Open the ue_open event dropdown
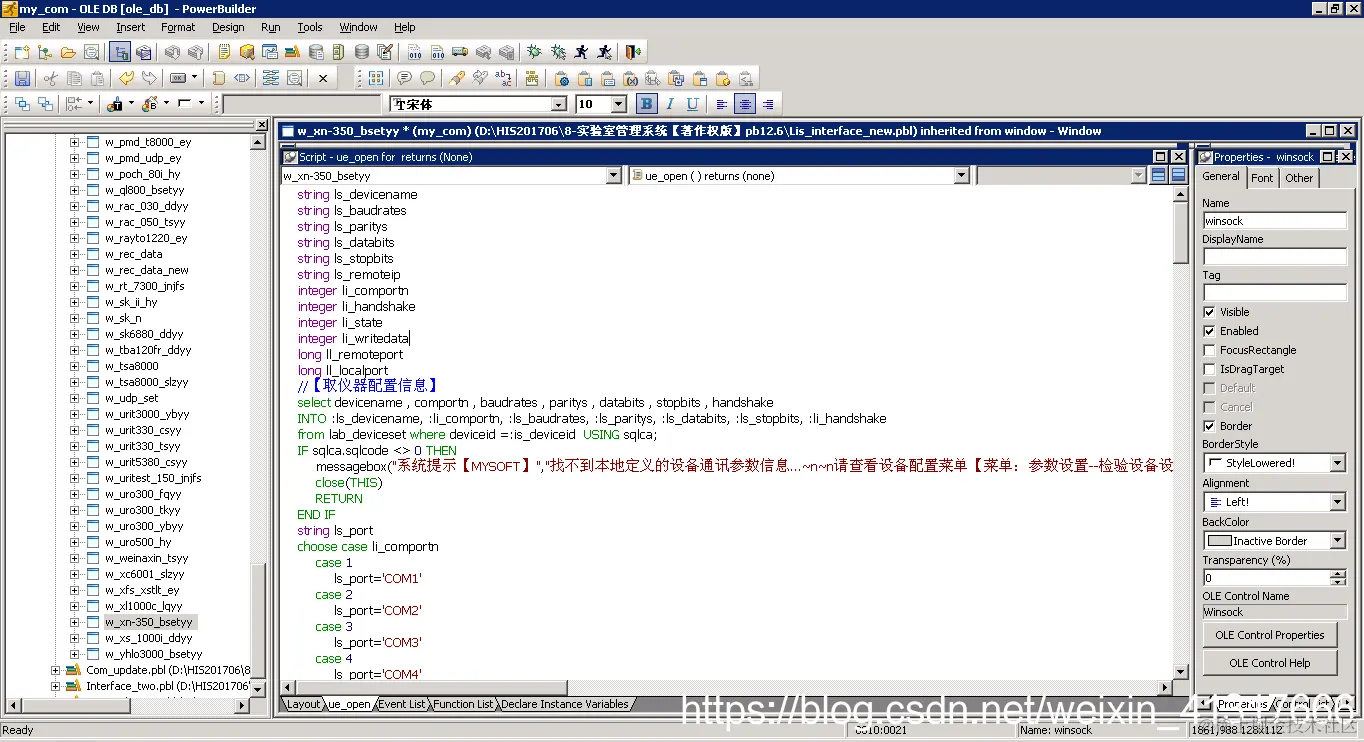The width and height of the screenshot is (1364, 742). (961, 176)
